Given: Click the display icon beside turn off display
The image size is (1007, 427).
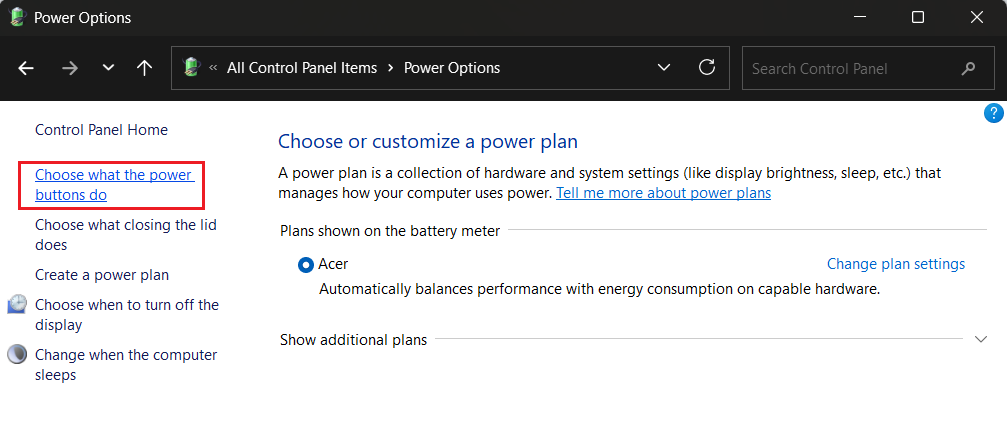Looking at the screenshot, I should click(x=17, y=305).
